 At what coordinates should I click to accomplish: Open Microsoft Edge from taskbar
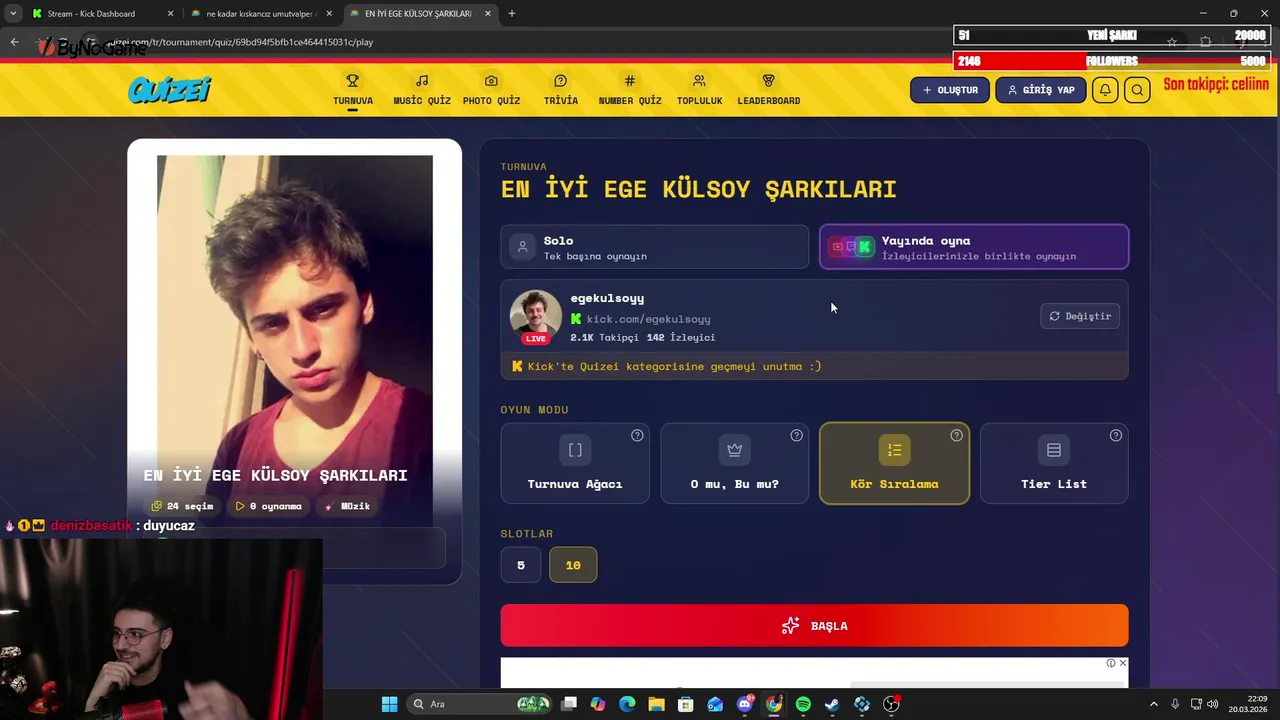pos(627,704)
